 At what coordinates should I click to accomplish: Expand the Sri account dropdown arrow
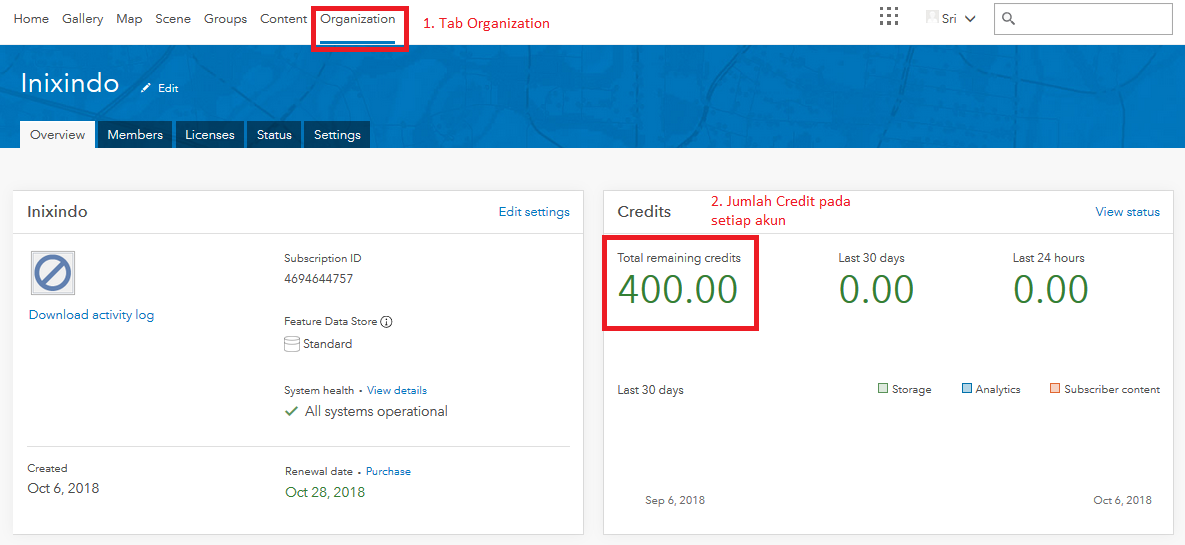970,19
